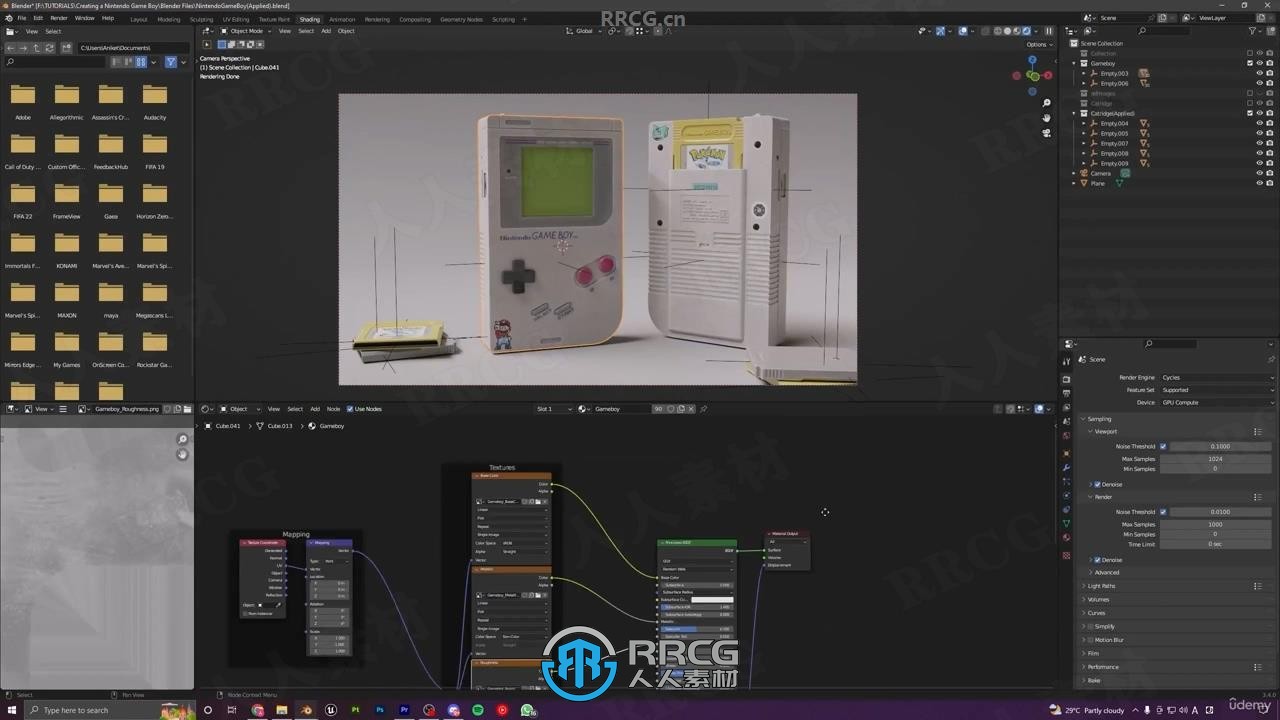Open the Add menu in the node editor
The height and width of the screenshot is (720, 1280).
tap(315, 409)
